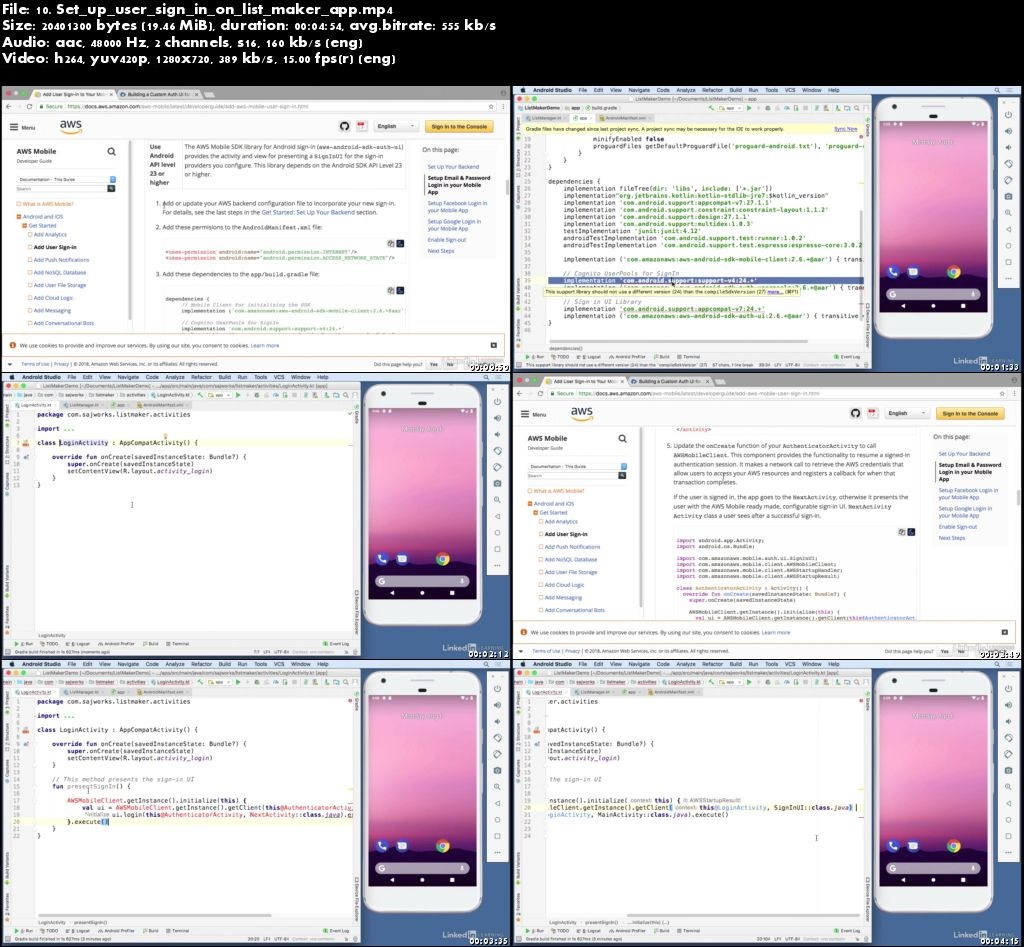This screenshot has width=1024, height=947.
Task: Click dark icon on dependencies code block, 00:00:50 frame
Action: (400, 290)
